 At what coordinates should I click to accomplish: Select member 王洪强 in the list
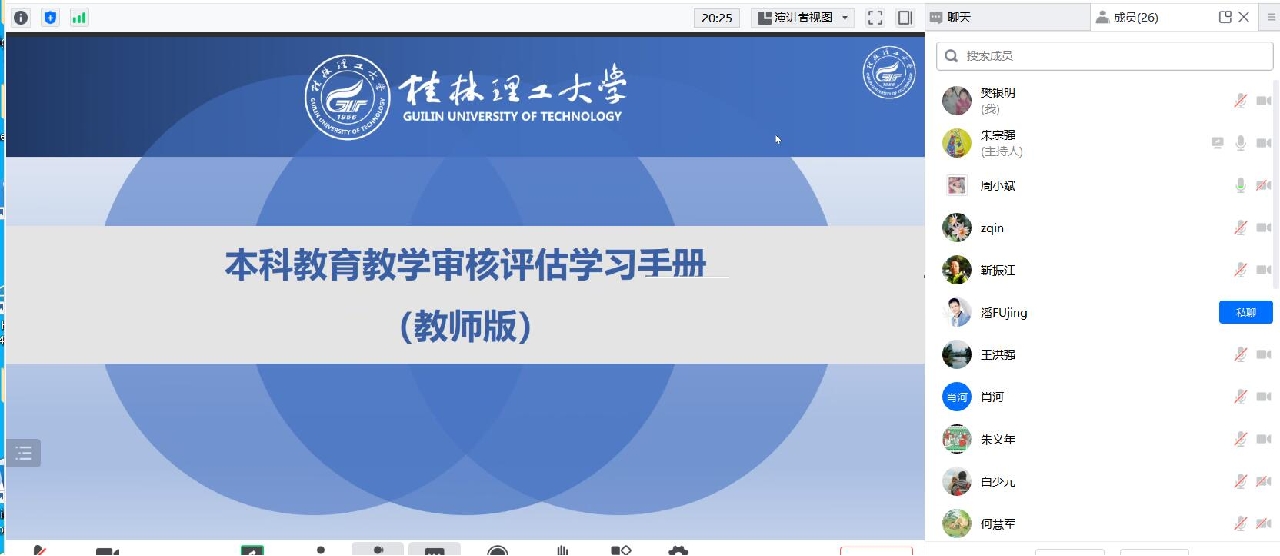click(998, 355)
